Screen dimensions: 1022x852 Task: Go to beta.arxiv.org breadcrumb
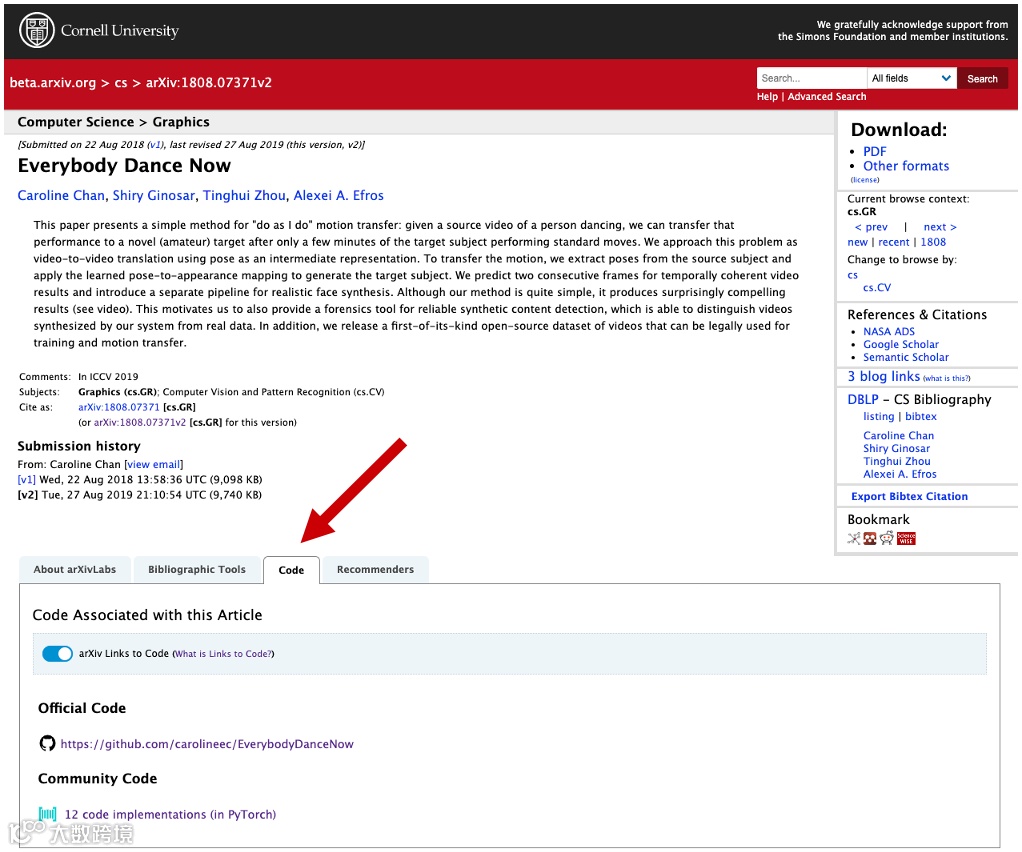pos(53,83)
